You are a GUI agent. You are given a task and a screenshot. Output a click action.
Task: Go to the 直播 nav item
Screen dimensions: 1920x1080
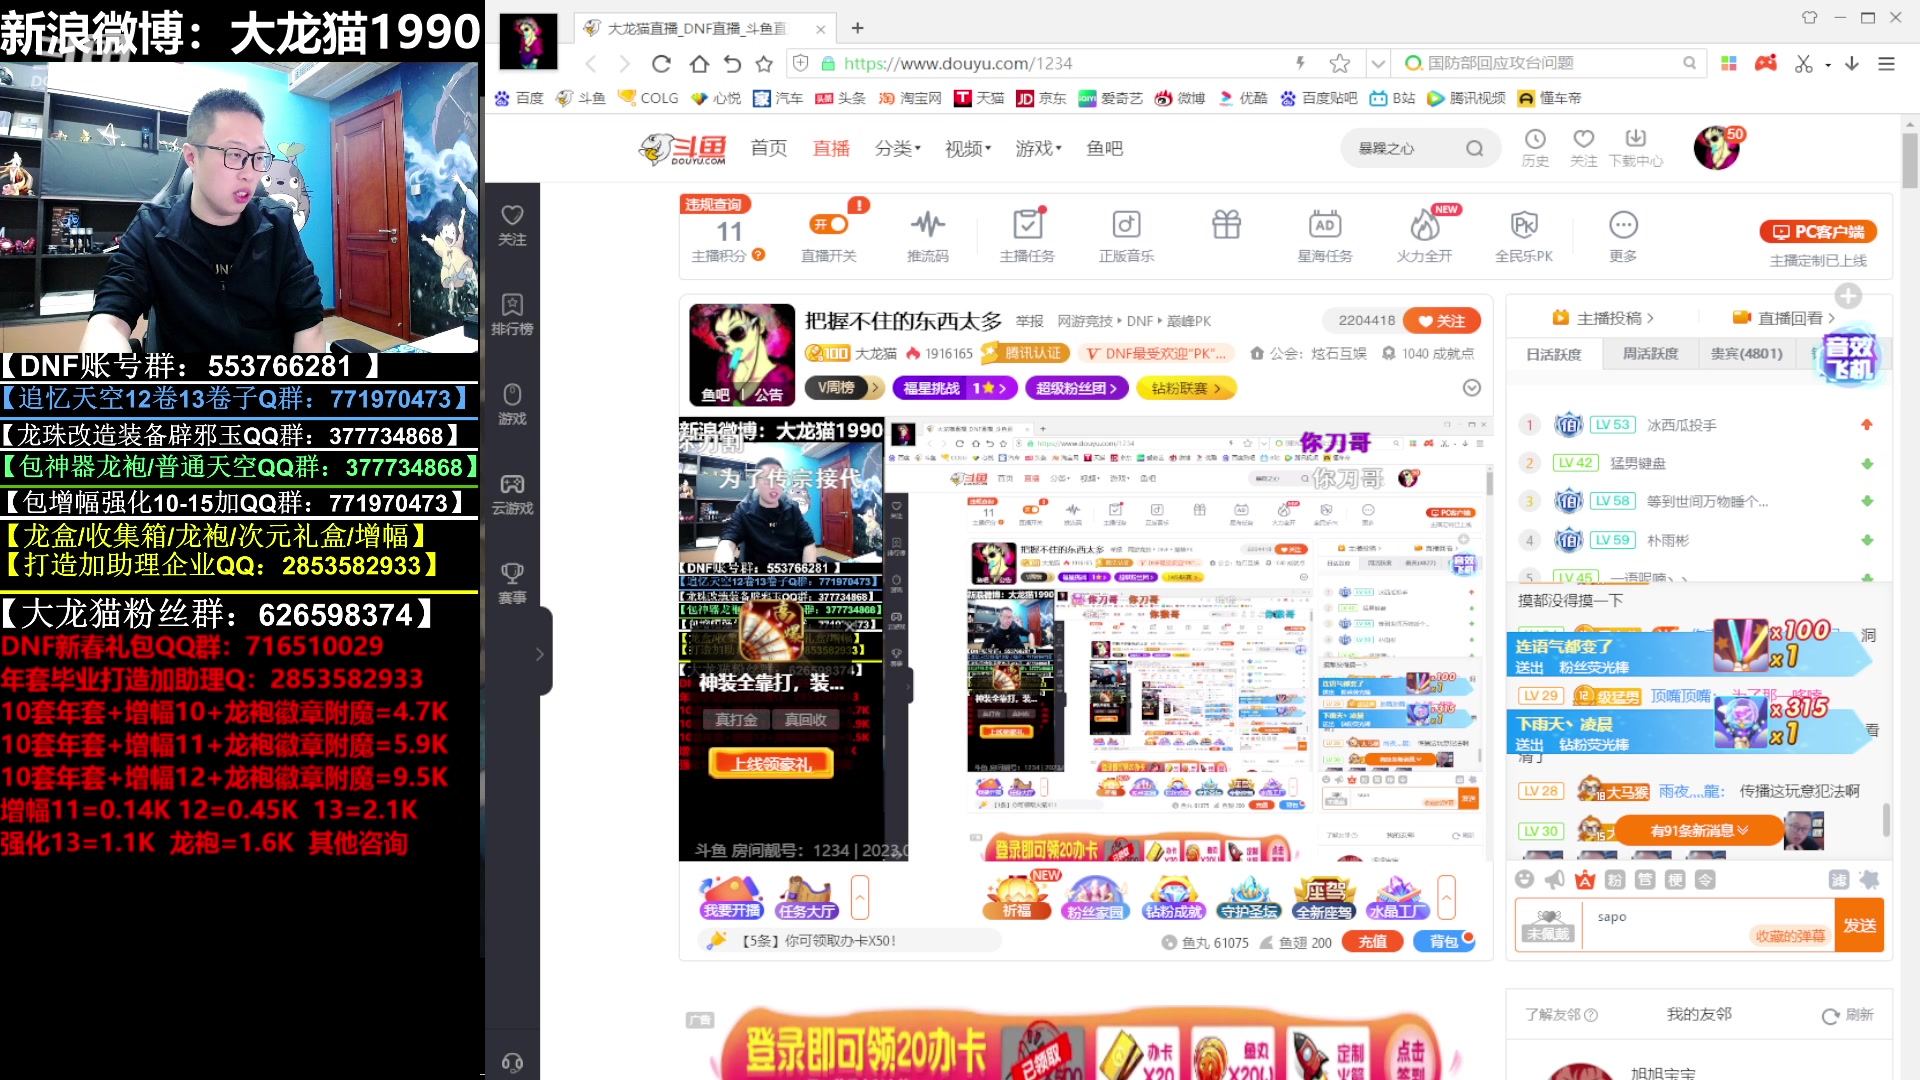pyautogui.click(x=831, y=148)
